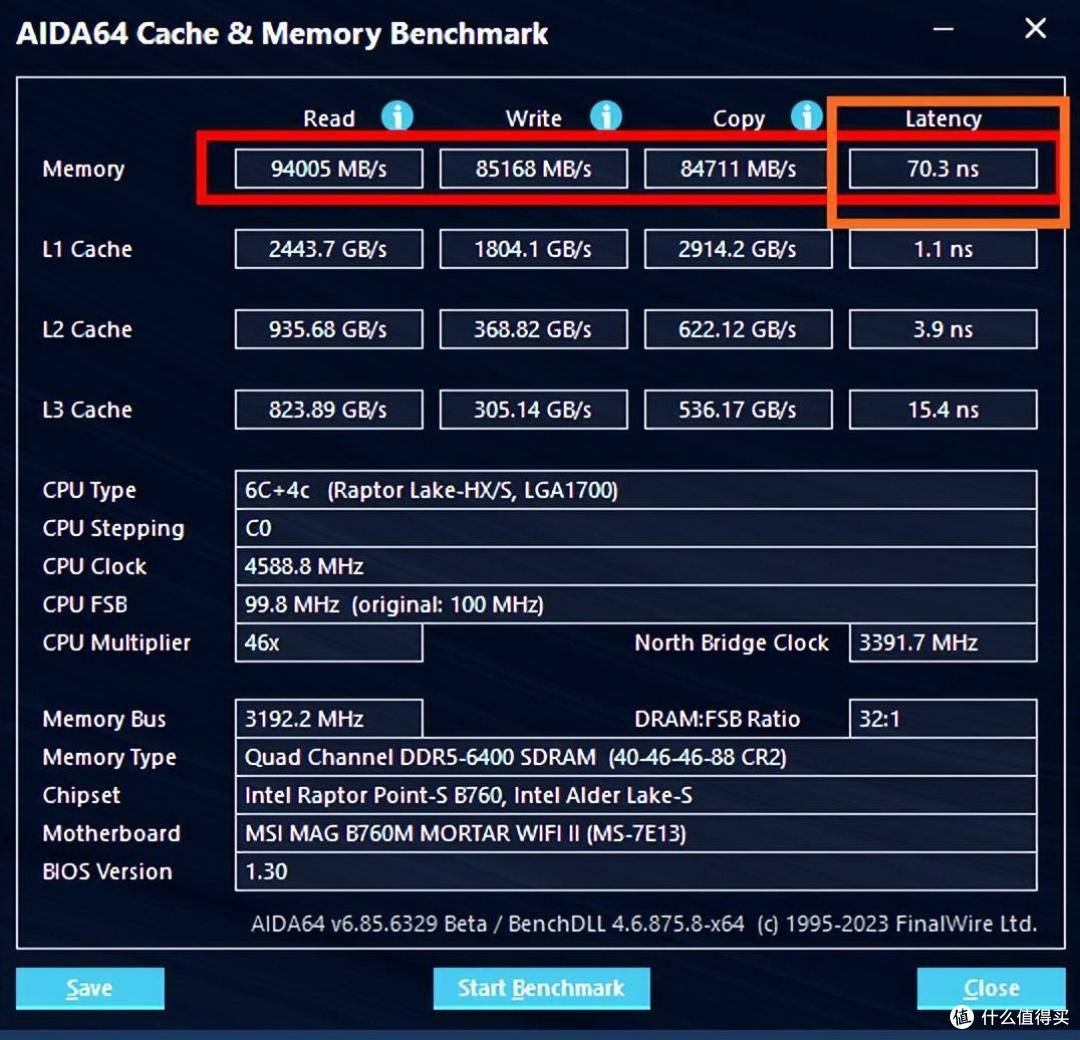
Task: Click the Copy column header
Action: 738,119
